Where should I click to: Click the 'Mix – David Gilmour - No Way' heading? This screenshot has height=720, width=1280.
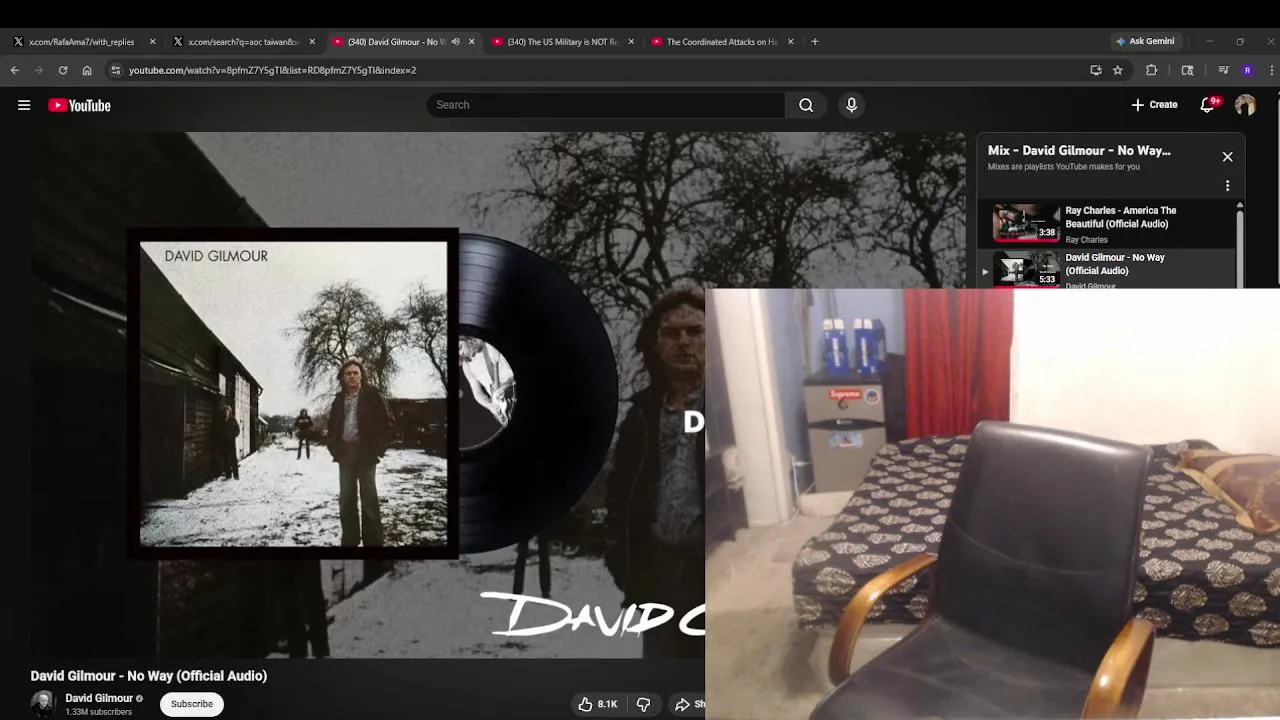pos(1079,151)
